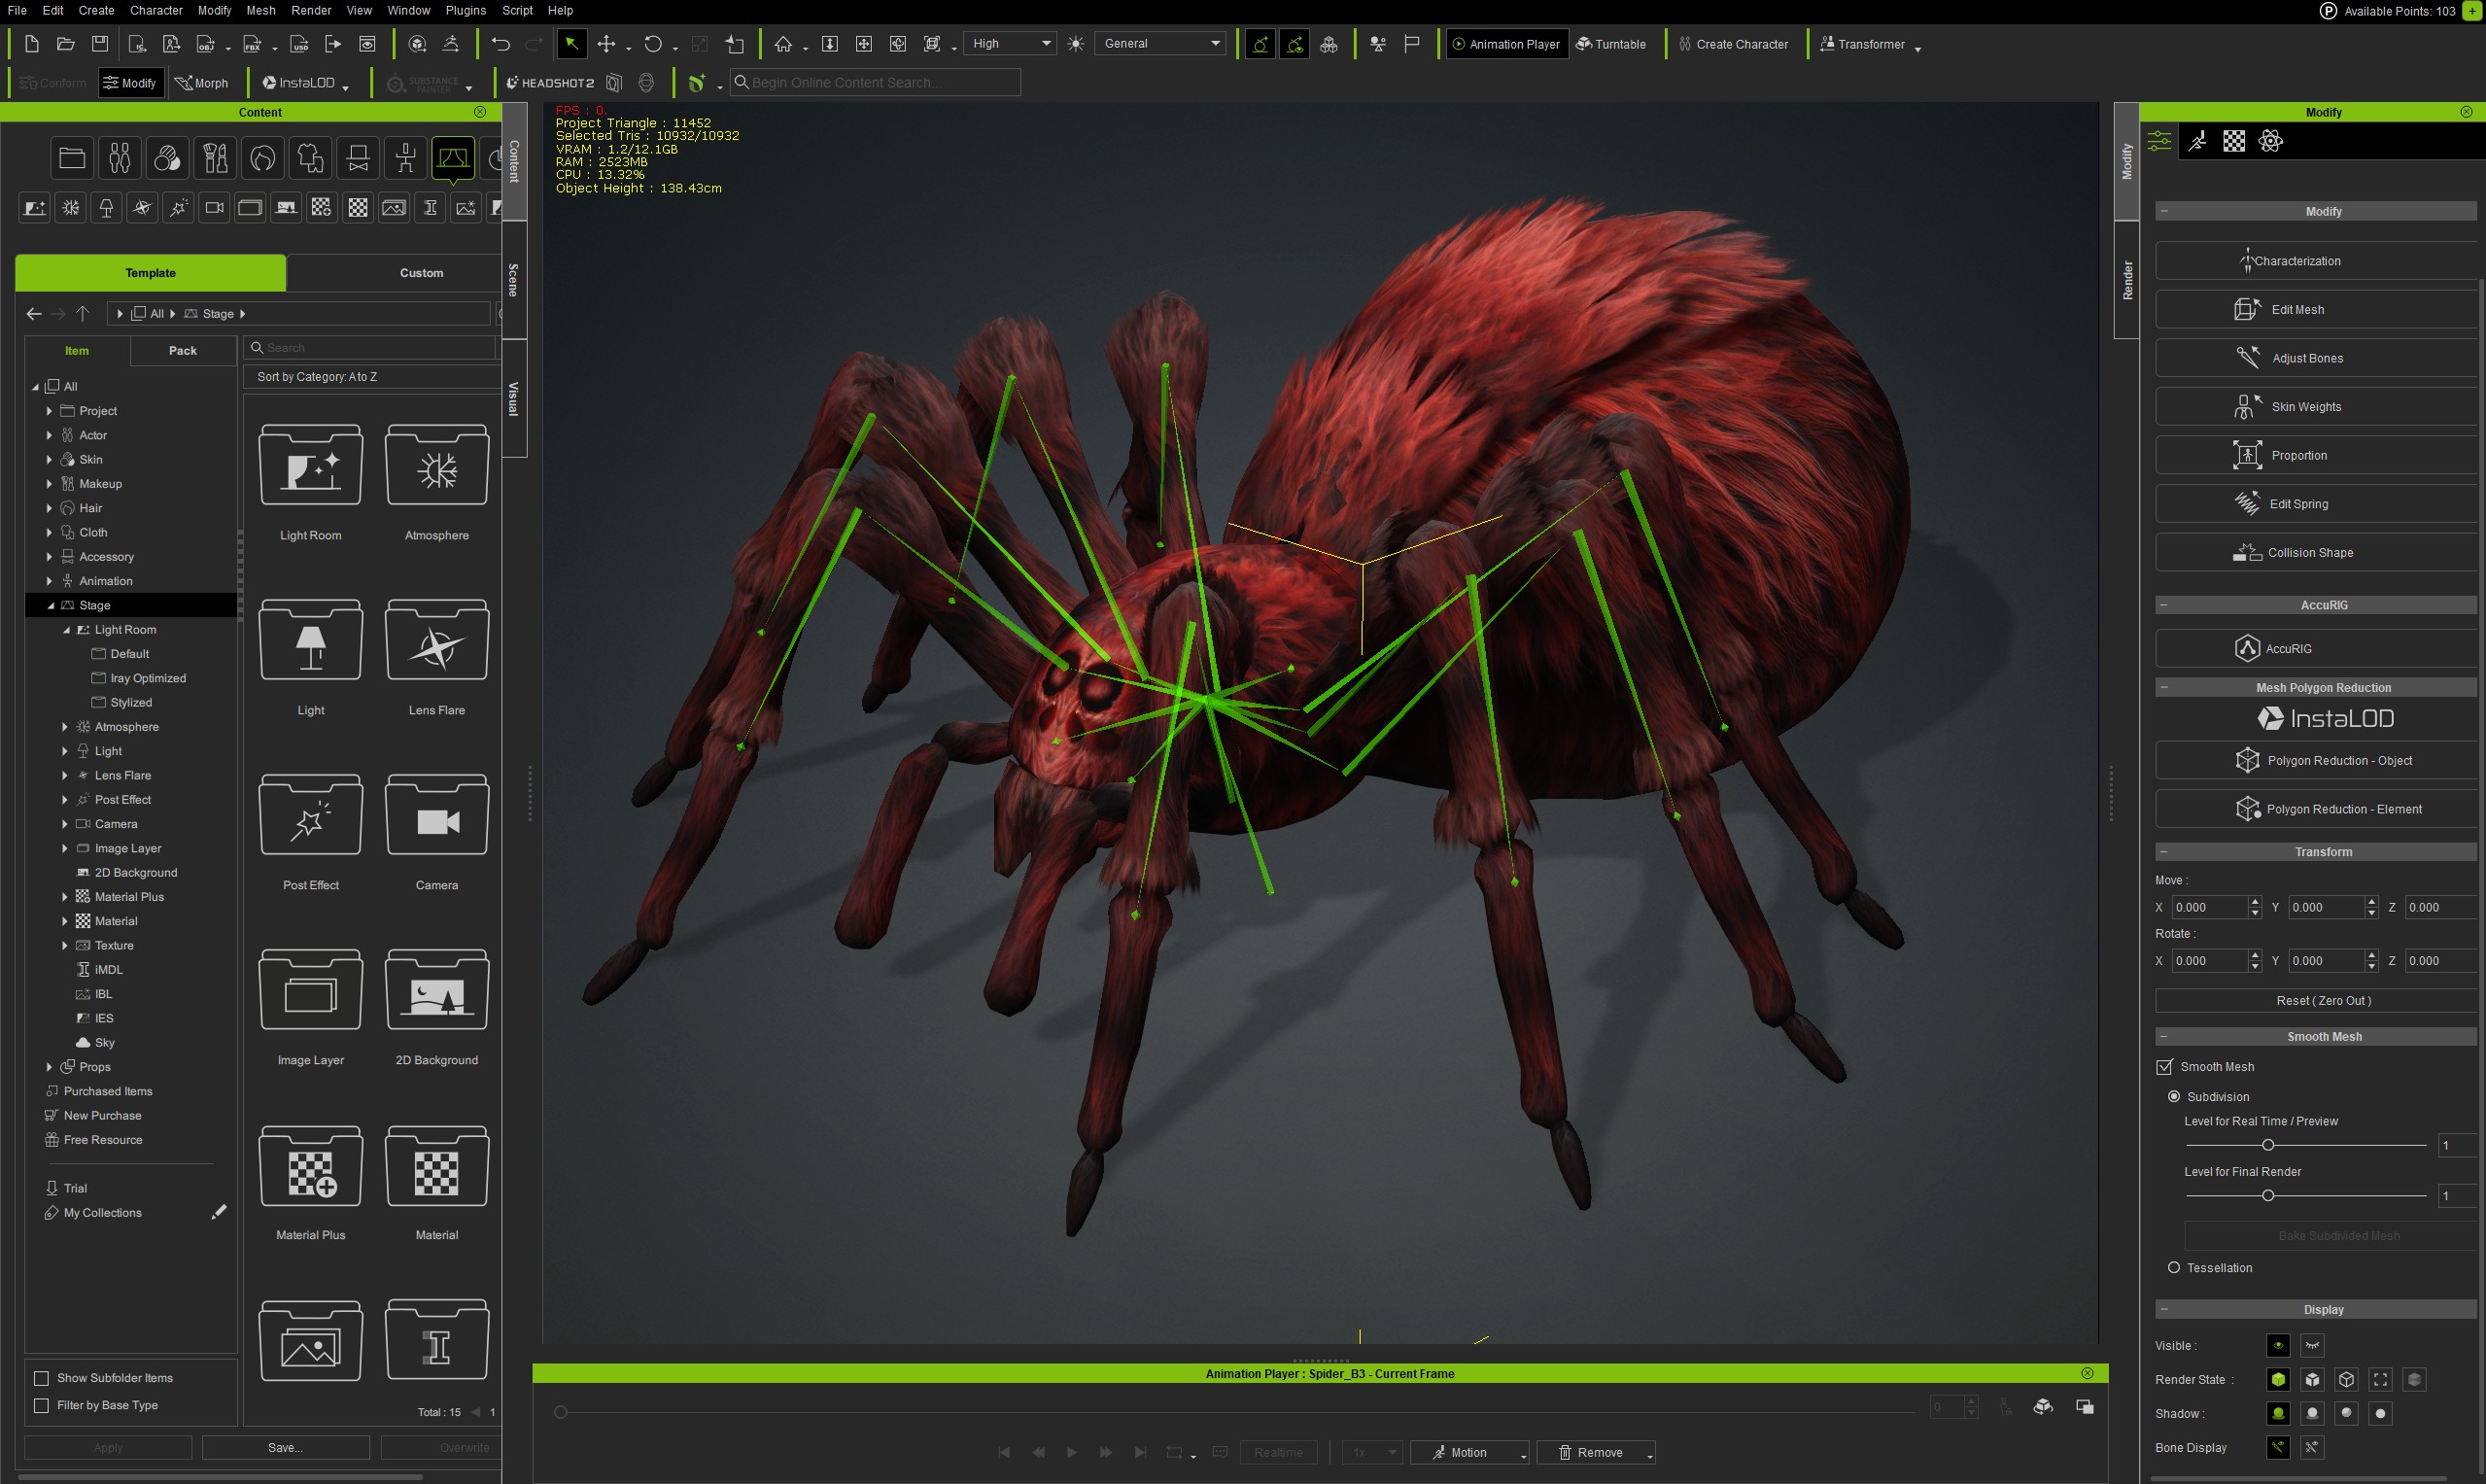Switch to the Custom tab
The height and width of the screenshot is (1484, 2486).
tap(422, 272)
